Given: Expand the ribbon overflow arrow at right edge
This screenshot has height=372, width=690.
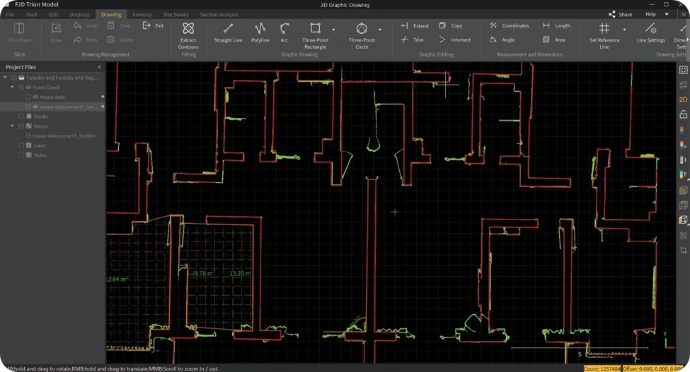Looking at the screenshot, I should click(x=688, y=40).
